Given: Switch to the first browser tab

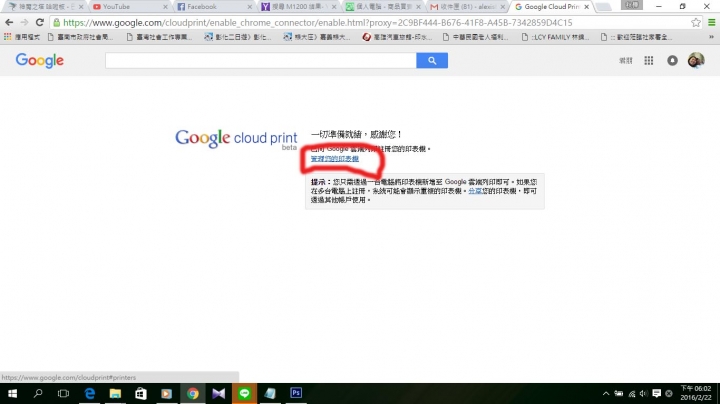Looking at the screenshot, I should (43, 7).
